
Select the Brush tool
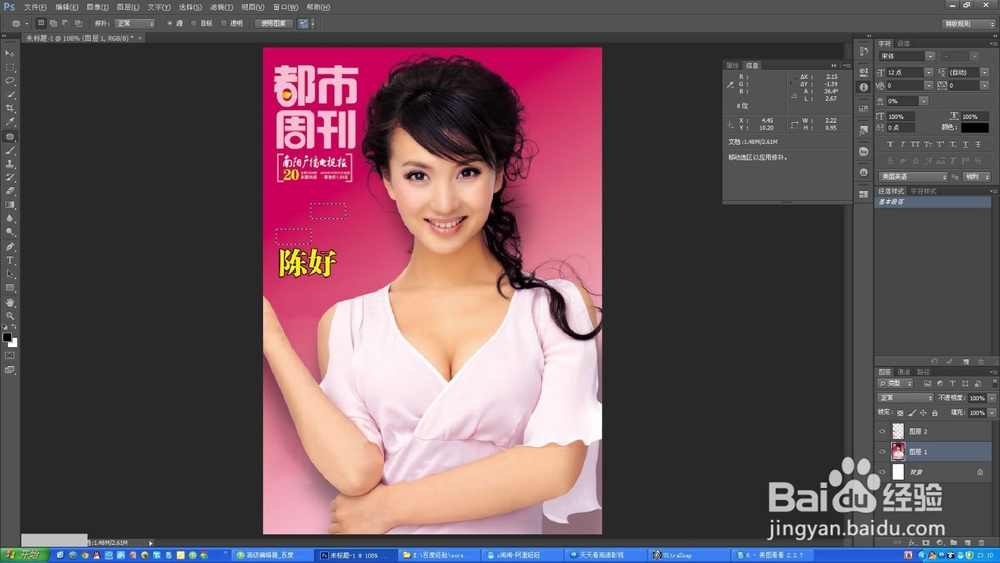10,150
